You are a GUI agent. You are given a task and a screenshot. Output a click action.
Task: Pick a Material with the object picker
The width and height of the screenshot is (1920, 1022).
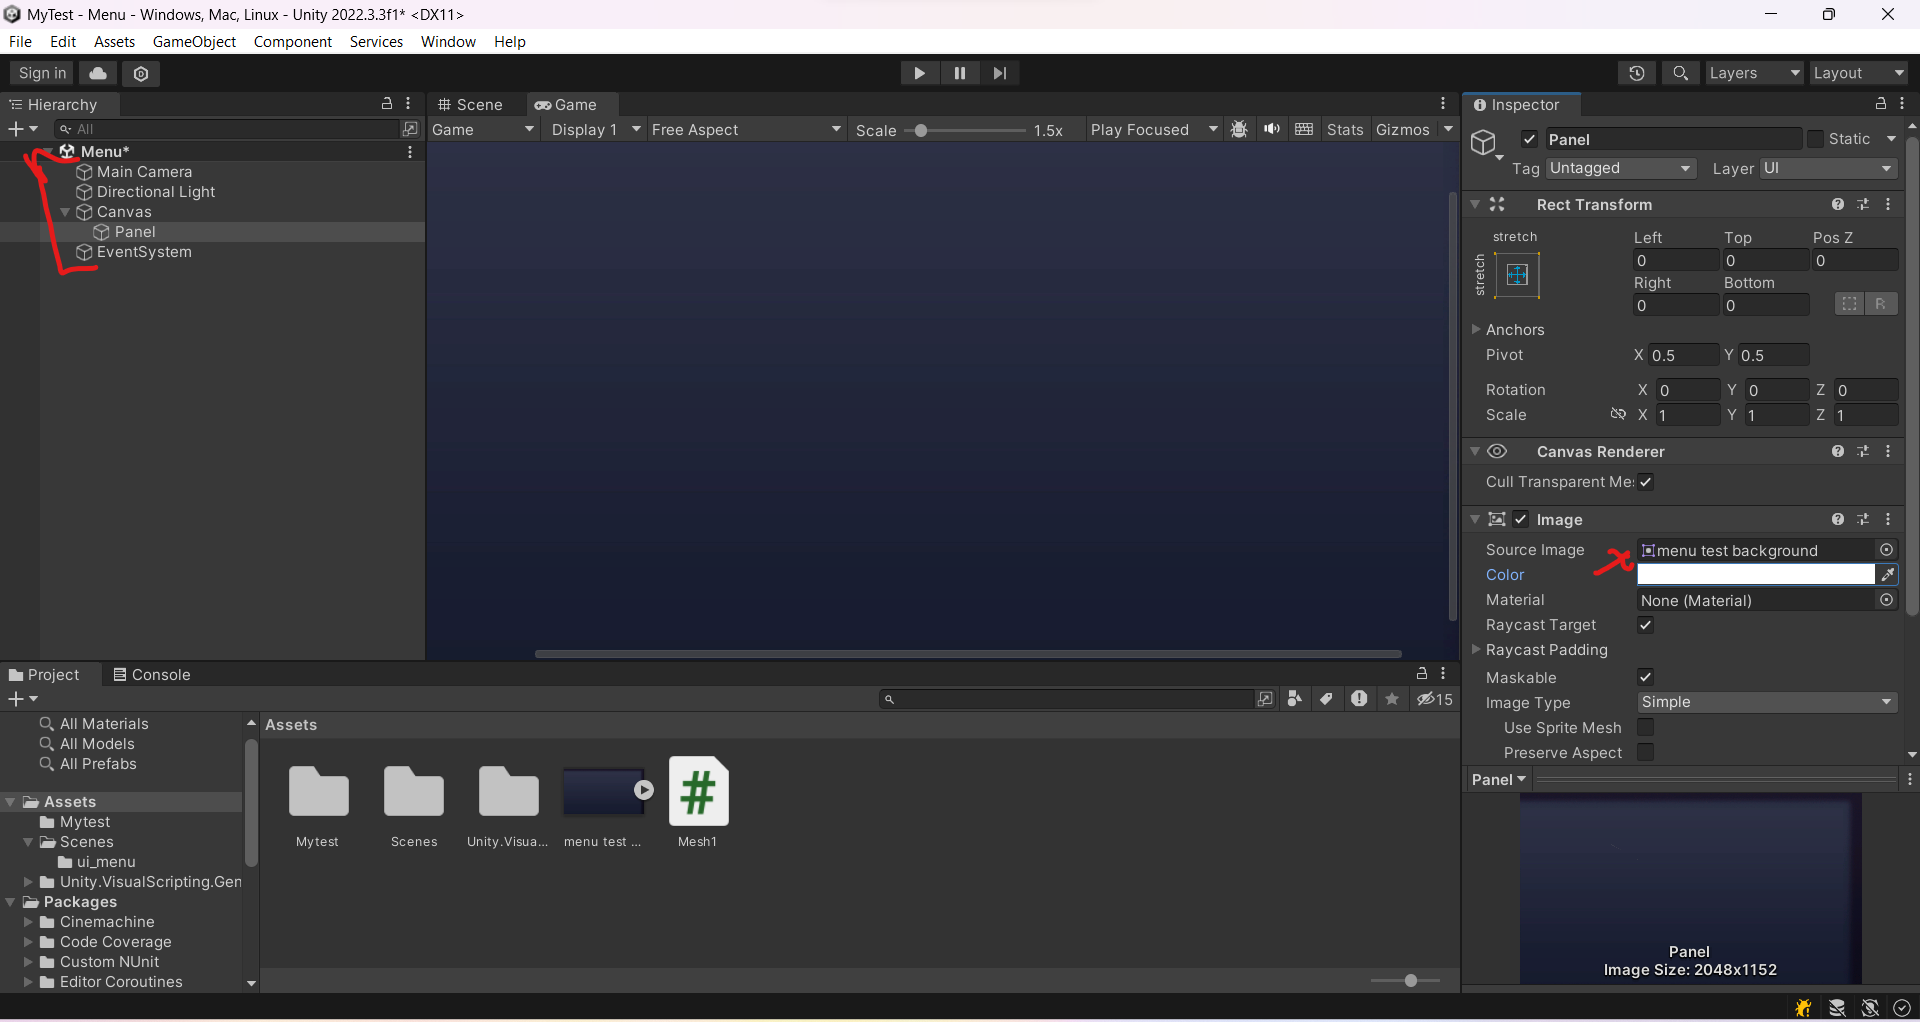coord(1886,600)
